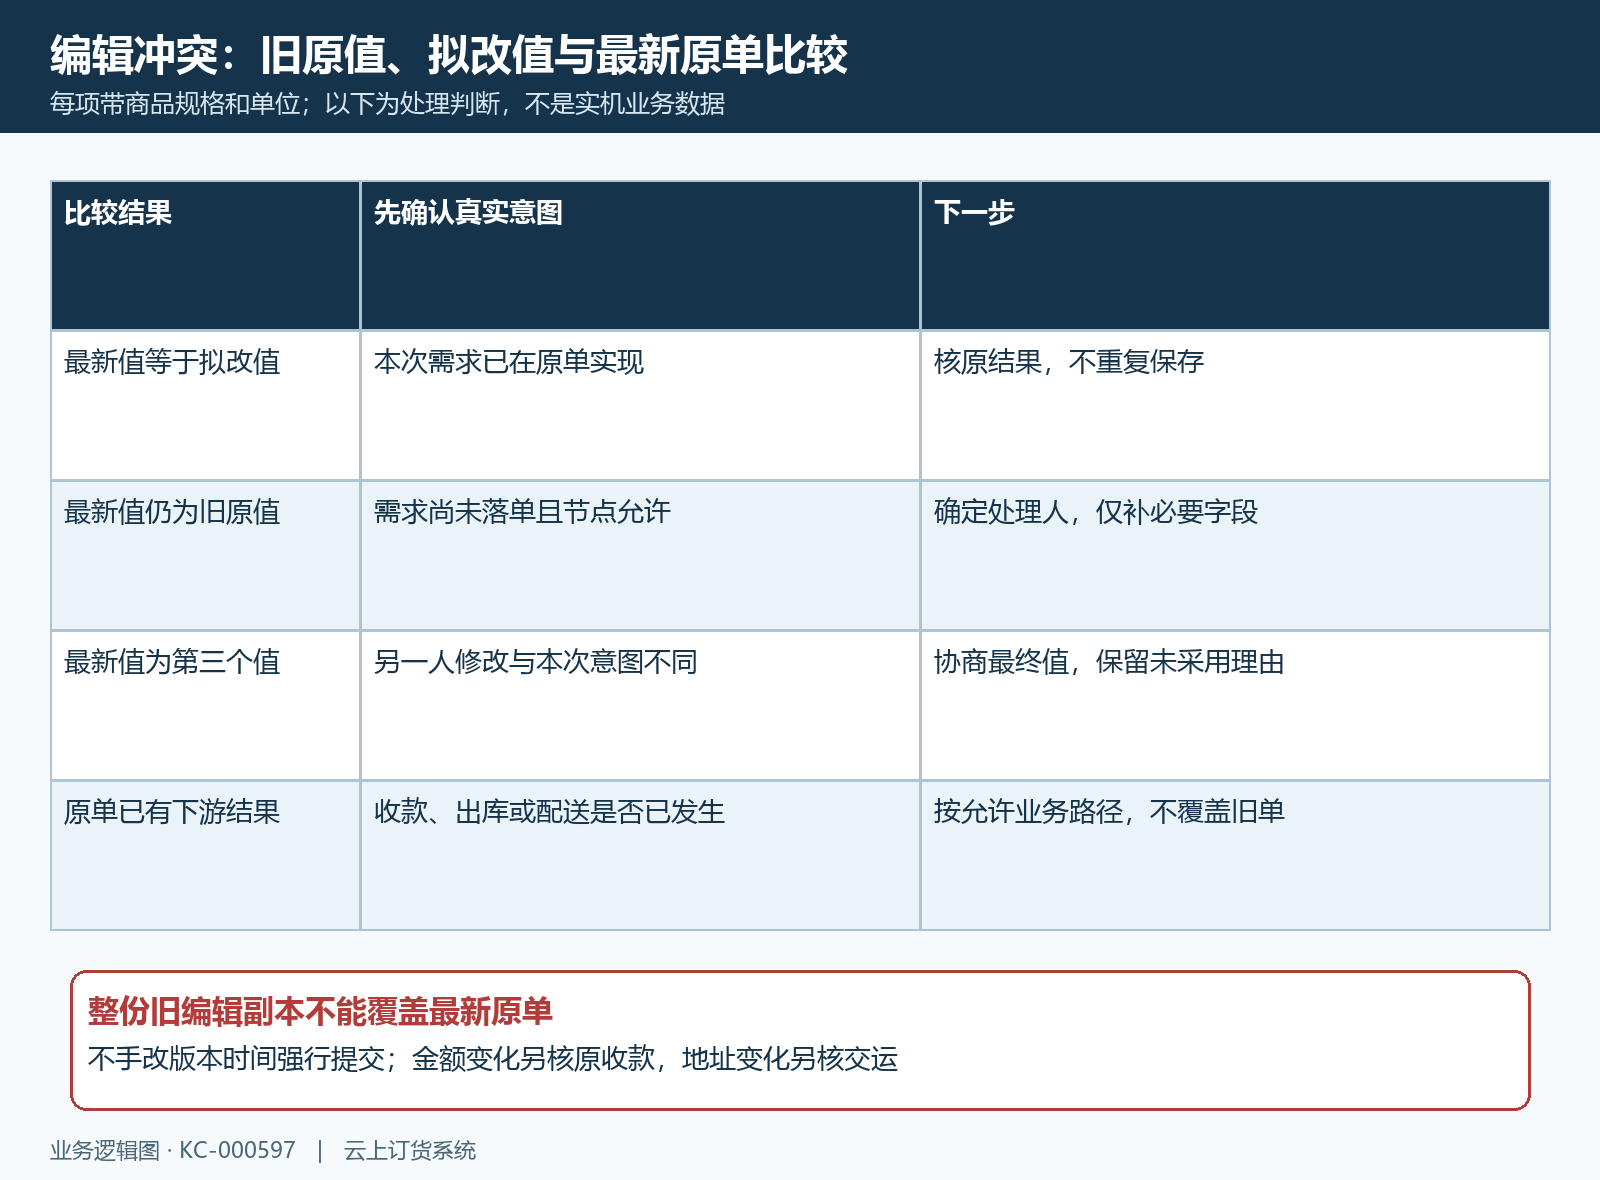The height and width of the screenshot is (1180, 1600).
Task: Select the cell 最新值为第三个值
Action: tap(205, 705)
